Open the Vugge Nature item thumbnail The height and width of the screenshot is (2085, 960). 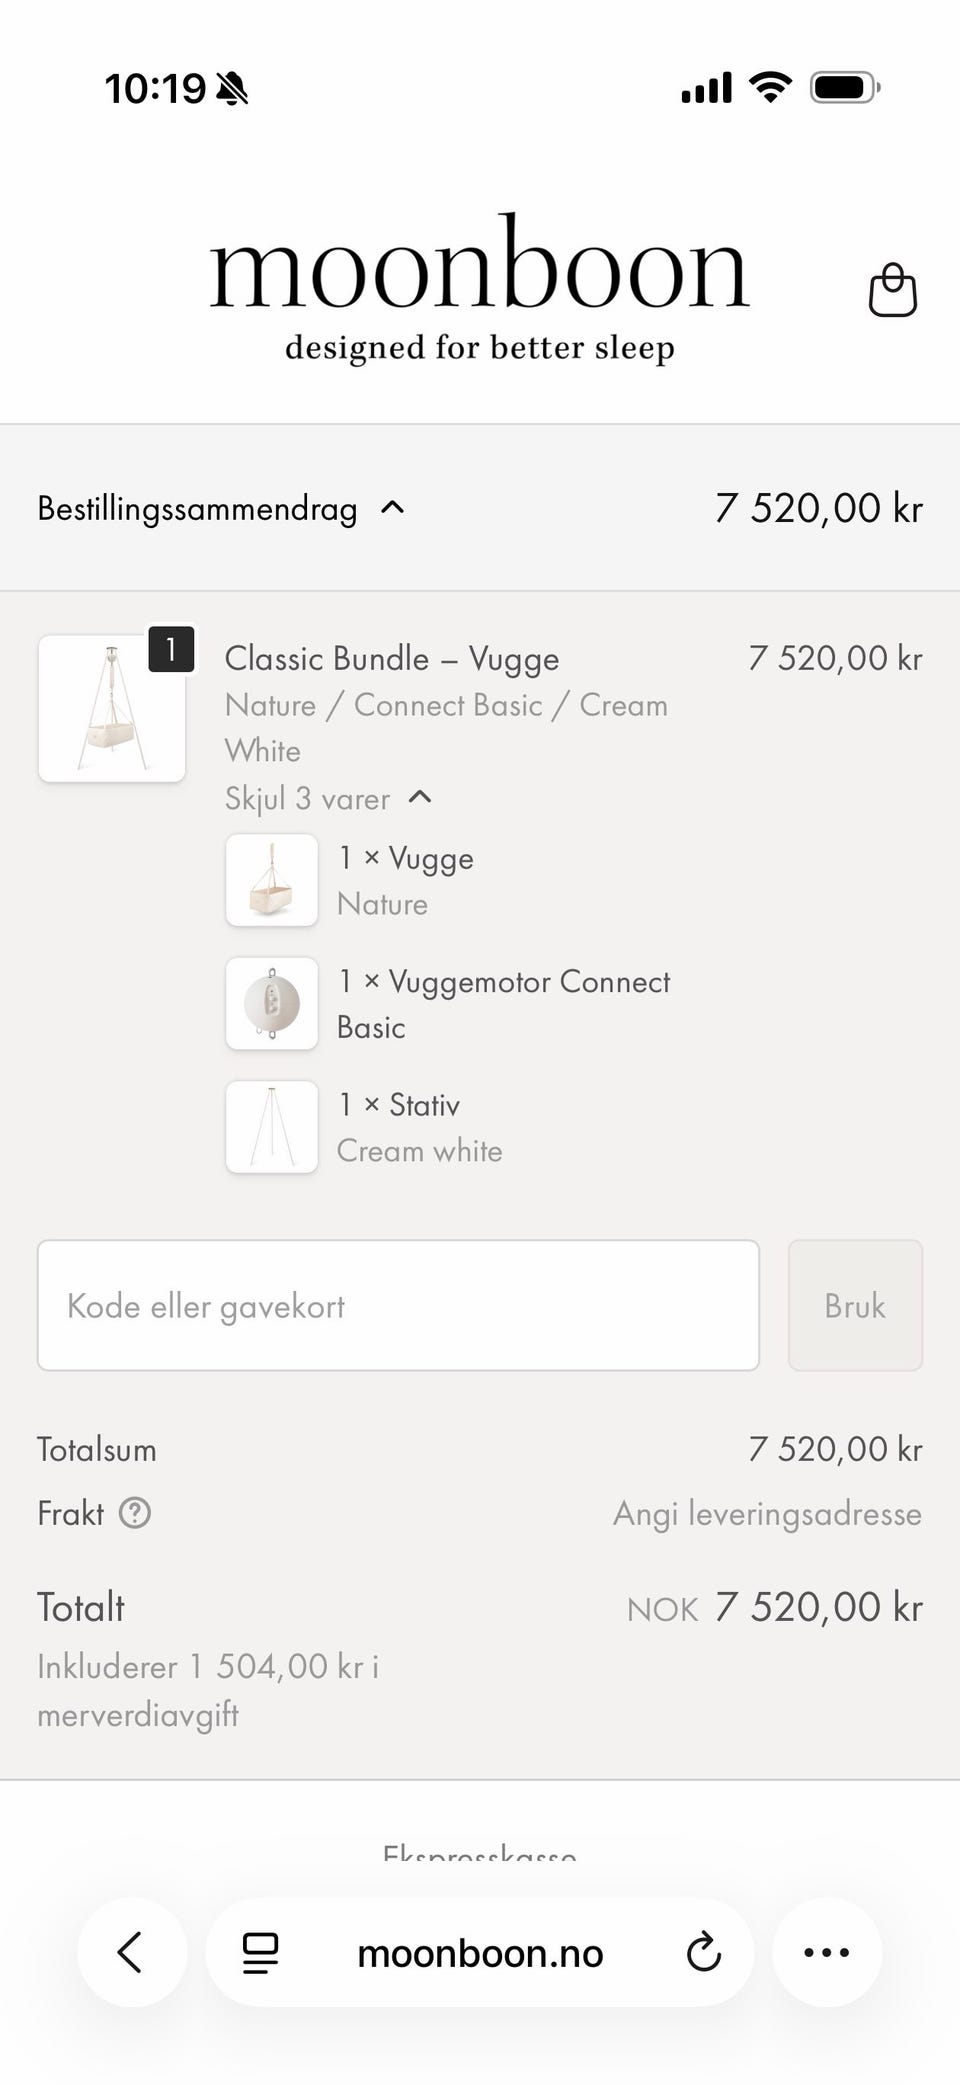point(272,880)
